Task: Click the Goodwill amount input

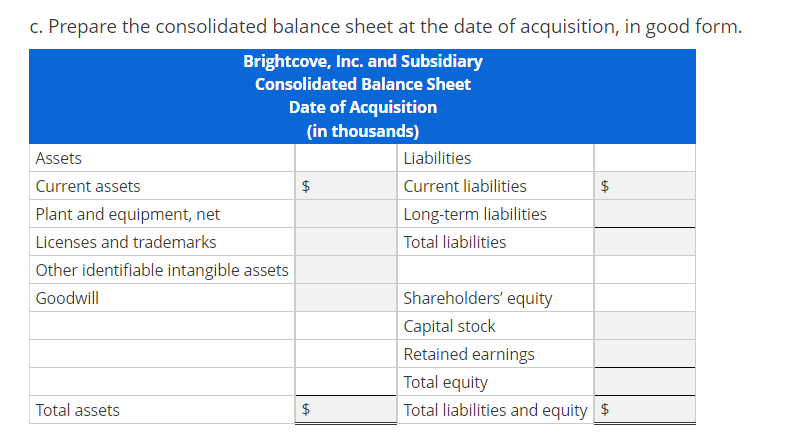Action: (x=346, y=298)
